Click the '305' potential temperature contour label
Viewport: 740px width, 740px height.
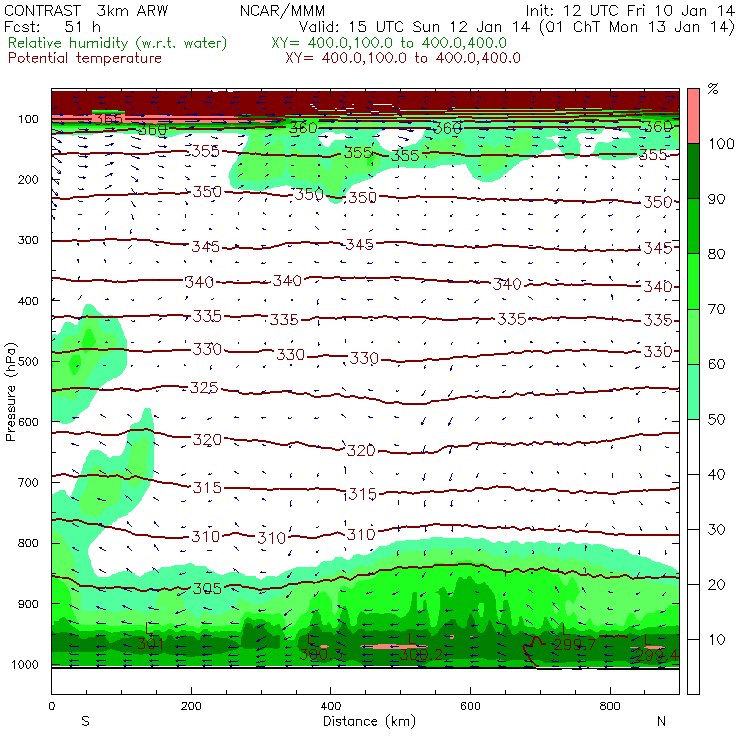click(x=207, y=588)
